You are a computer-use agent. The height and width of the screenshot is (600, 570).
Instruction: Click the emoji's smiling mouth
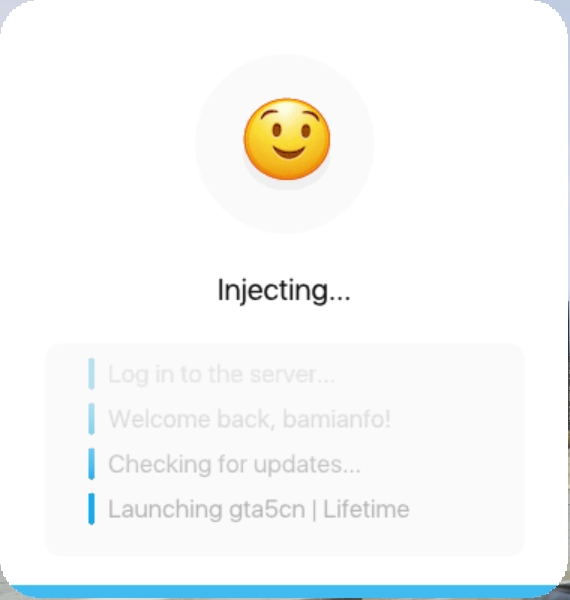[x=289, y=152]
